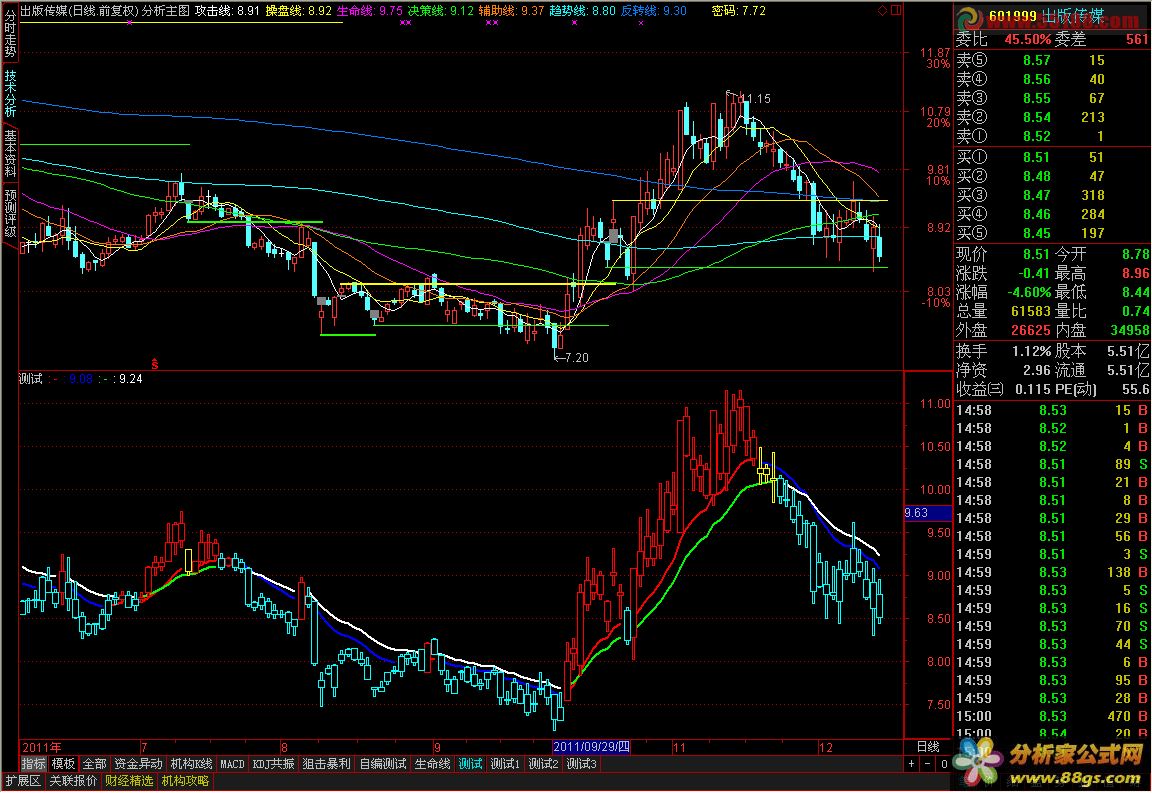Click the 11.15 high price marker

coord(755,98)
